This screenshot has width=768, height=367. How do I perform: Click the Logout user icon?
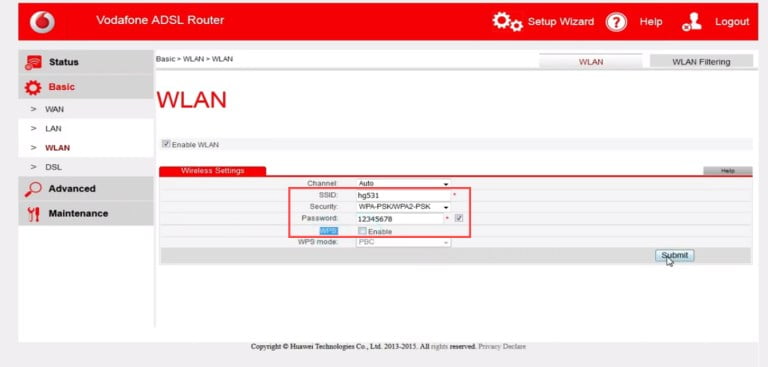coord(692,22)
